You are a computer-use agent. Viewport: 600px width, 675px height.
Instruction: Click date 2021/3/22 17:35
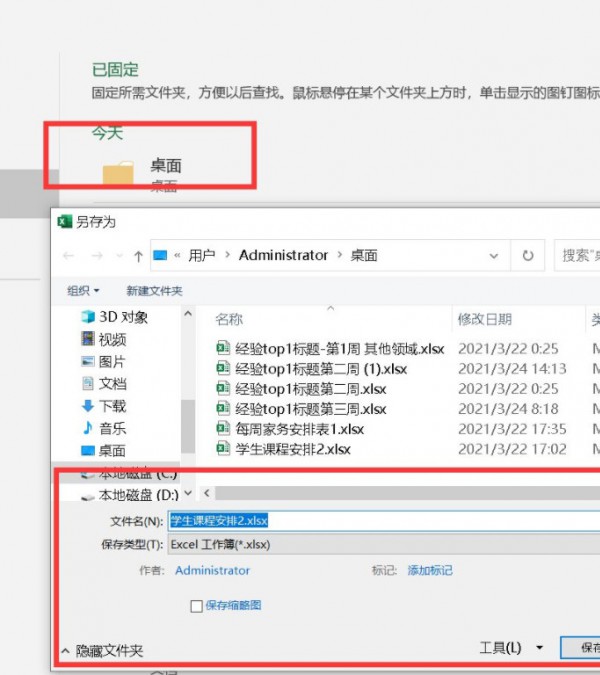[512, 429]
